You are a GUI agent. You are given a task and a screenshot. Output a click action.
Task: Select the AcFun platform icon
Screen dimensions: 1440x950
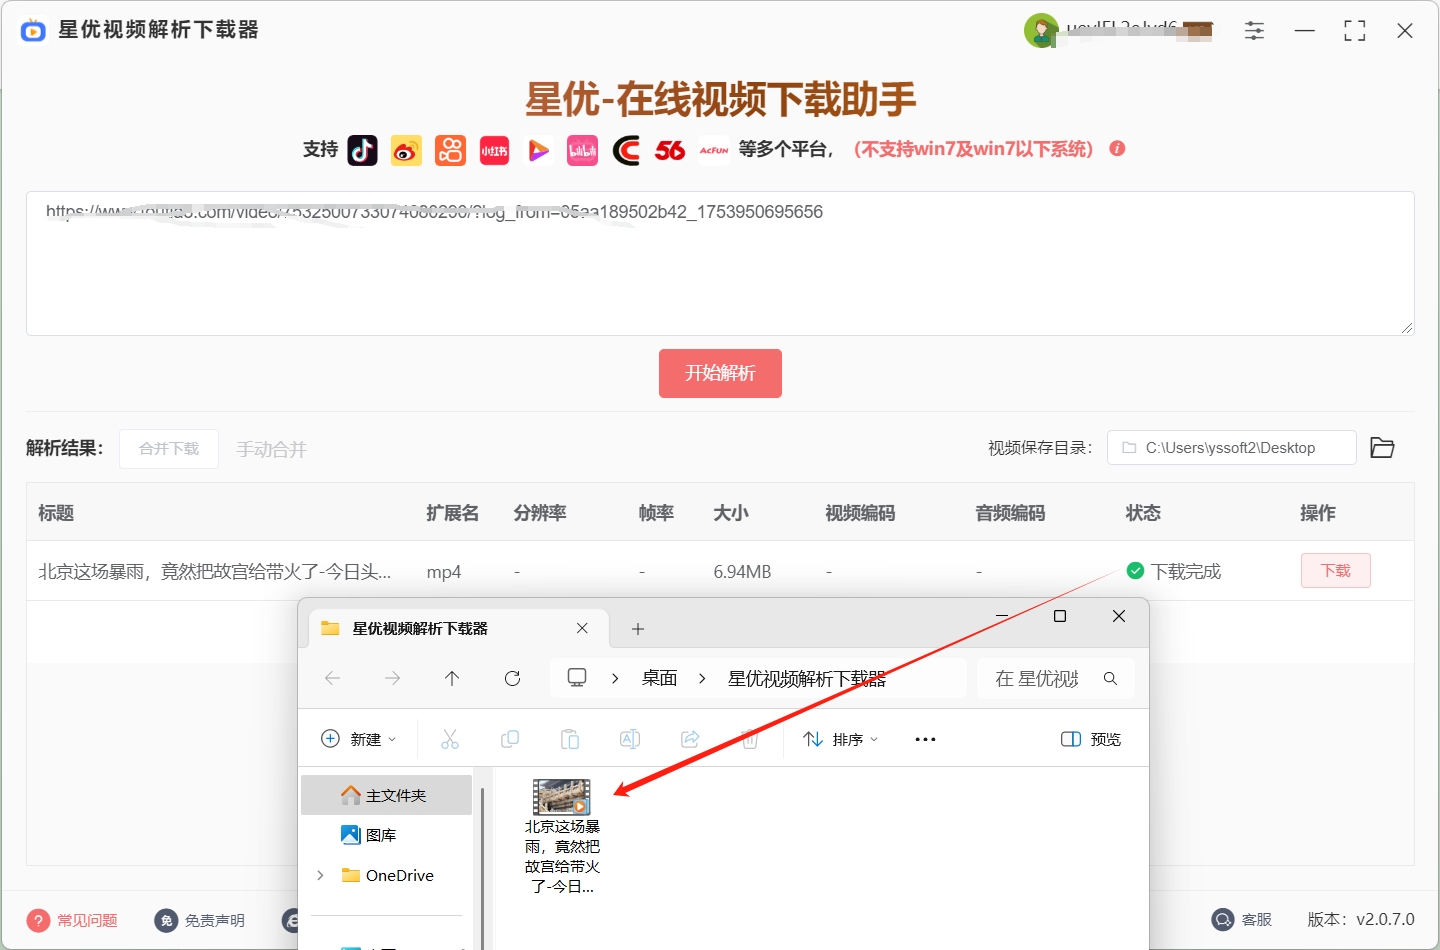point(714,150)
